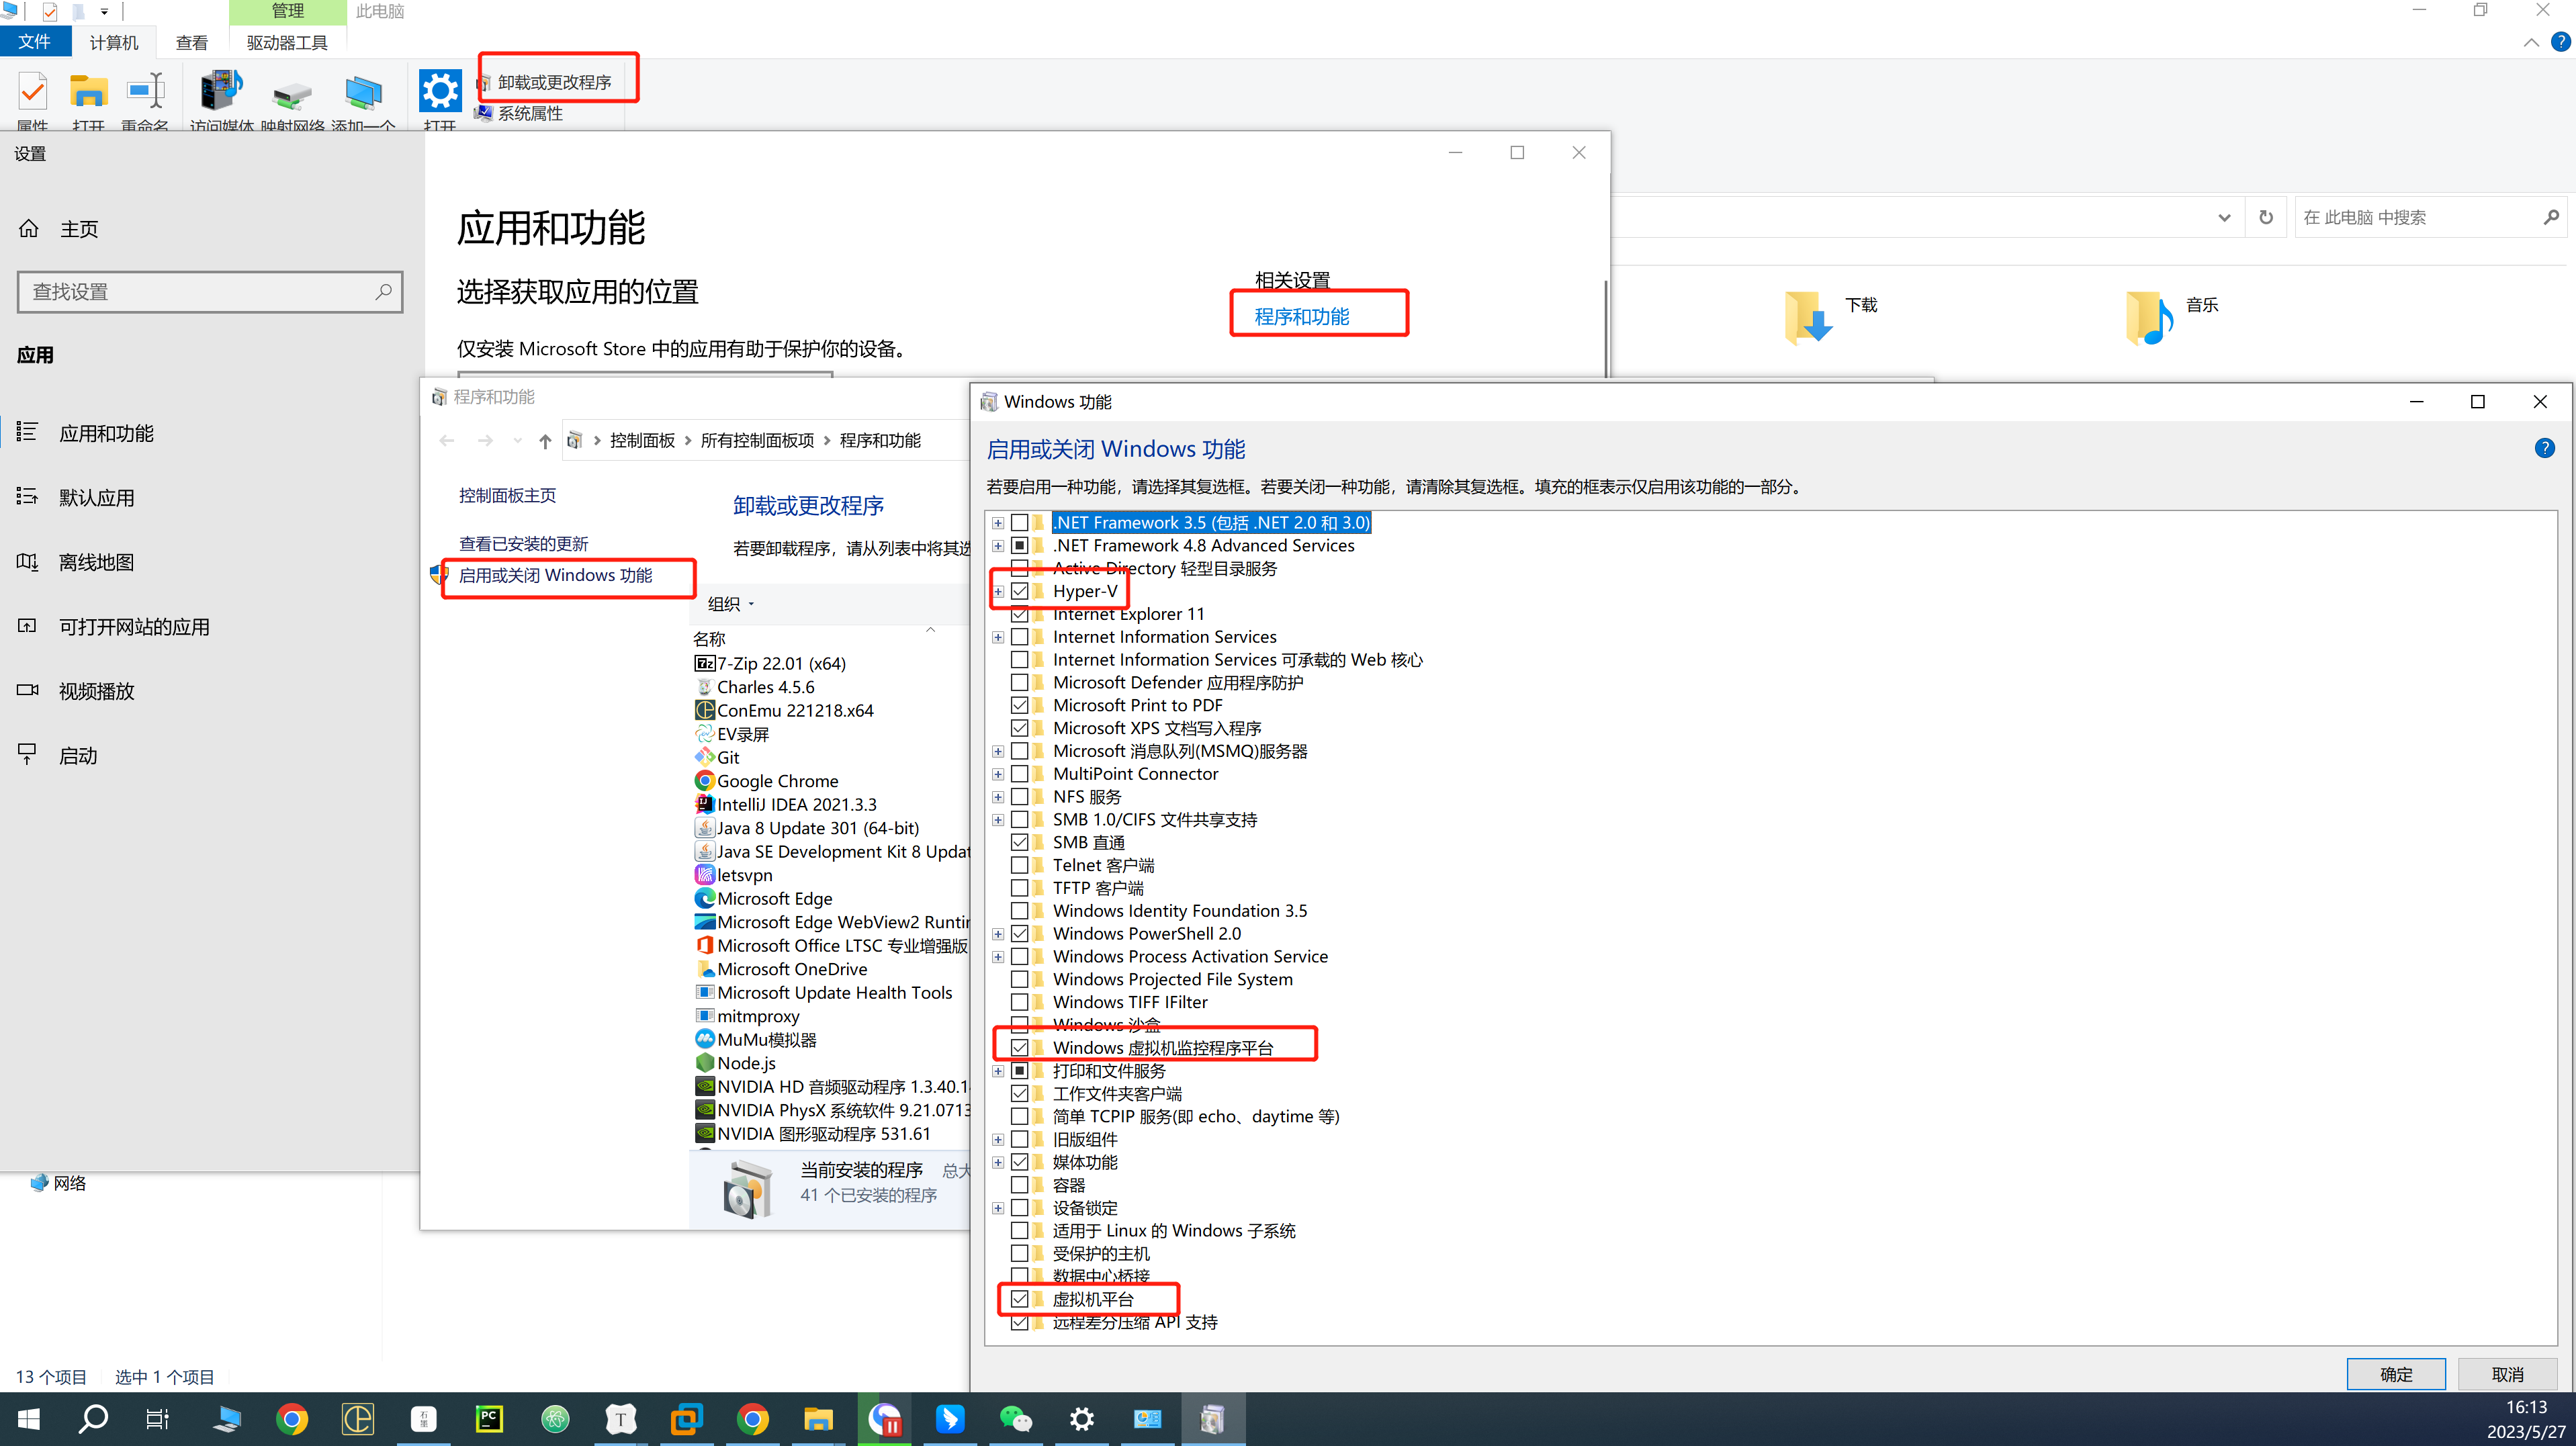Click the up arrow in 程序和功能 navigation
Viewport: 2576px width, 1446px height.
click(544, 441)
